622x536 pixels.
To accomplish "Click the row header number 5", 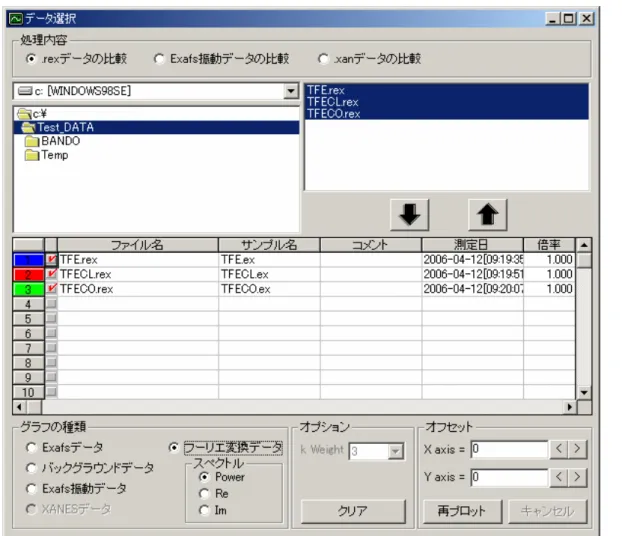I will pos(28,319).
